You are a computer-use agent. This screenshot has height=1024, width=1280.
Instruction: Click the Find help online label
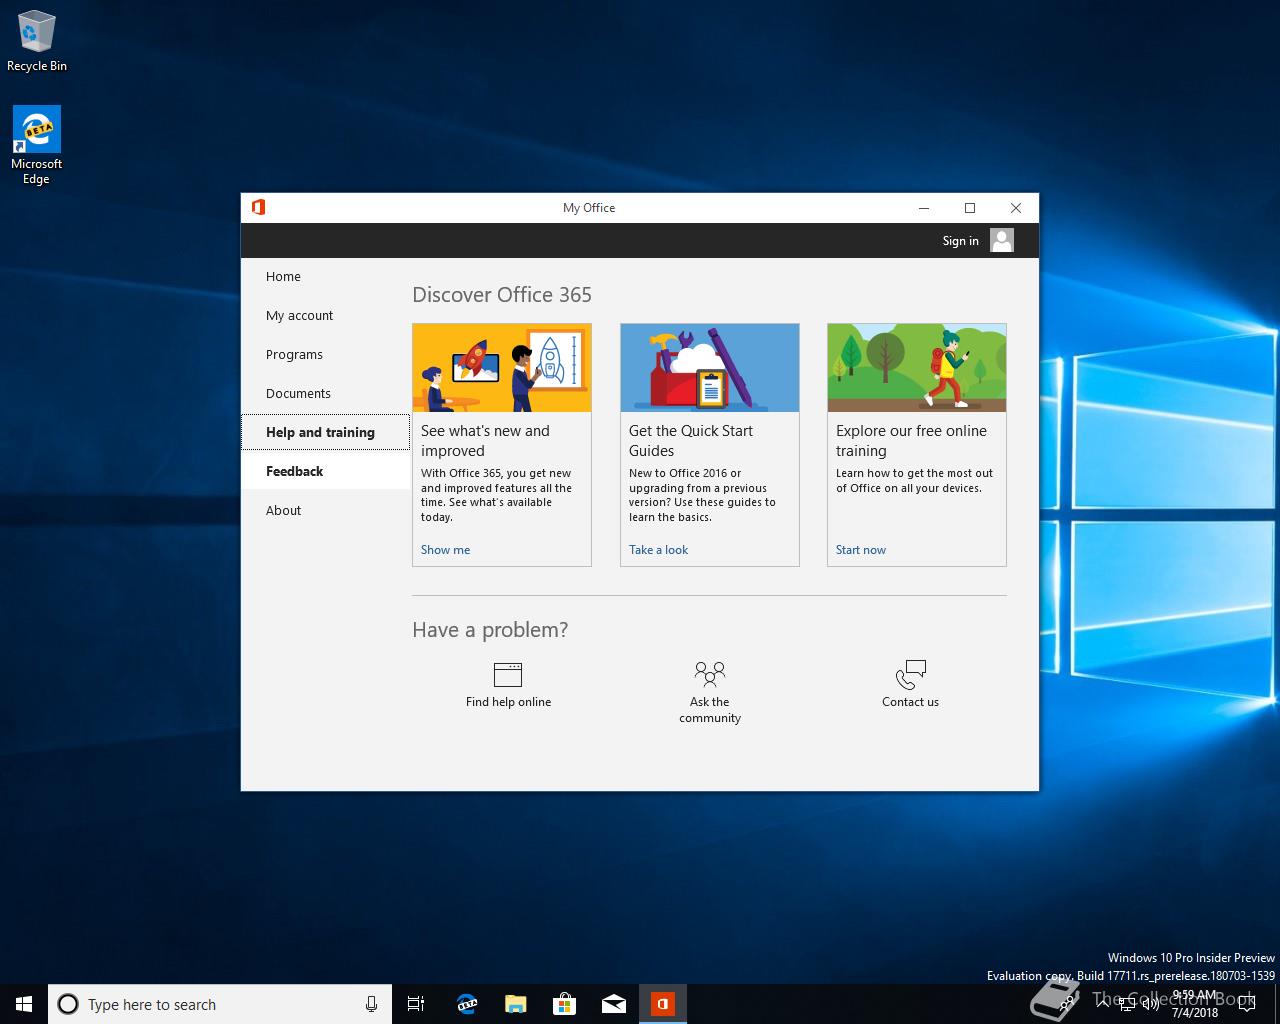[x=508, y=702]
